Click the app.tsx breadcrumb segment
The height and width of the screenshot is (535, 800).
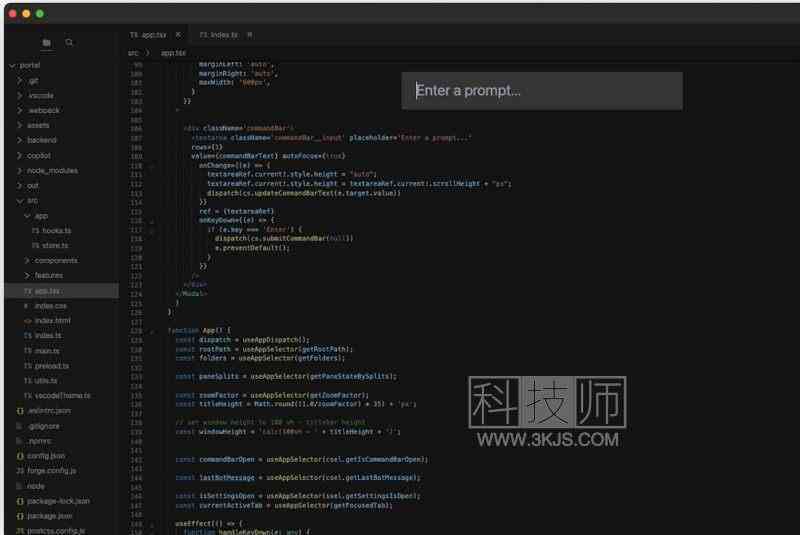coord(173,53)
